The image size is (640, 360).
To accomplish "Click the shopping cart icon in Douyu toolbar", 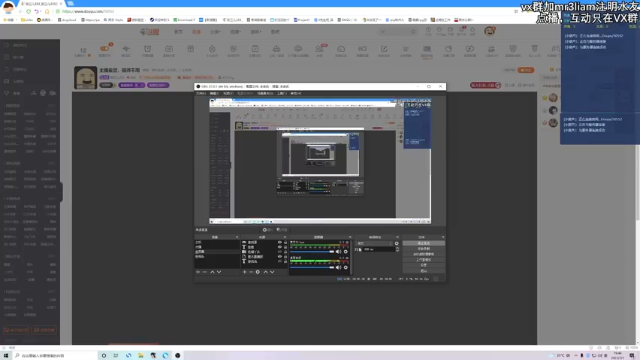I will pos(405,49).
